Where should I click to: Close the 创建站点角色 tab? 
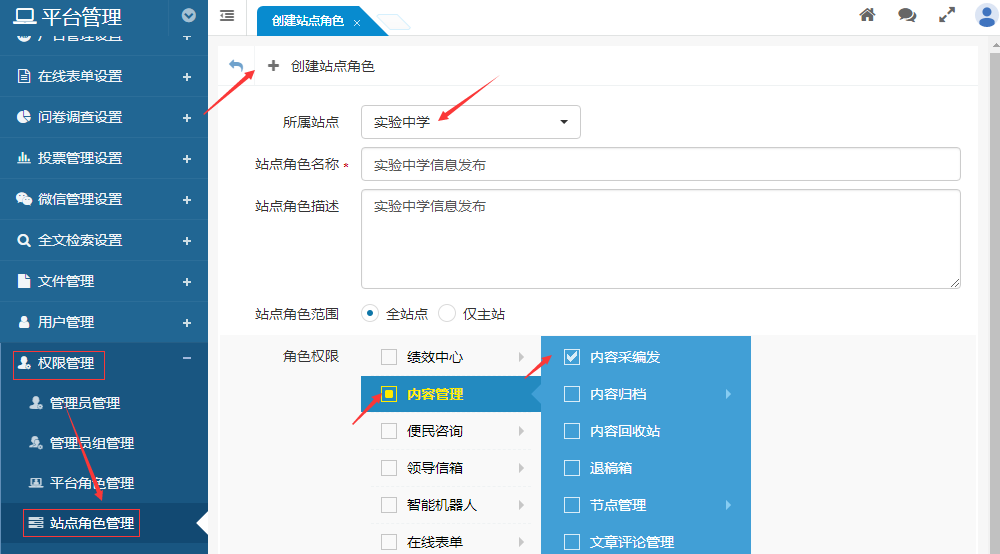tap(357, 22)
